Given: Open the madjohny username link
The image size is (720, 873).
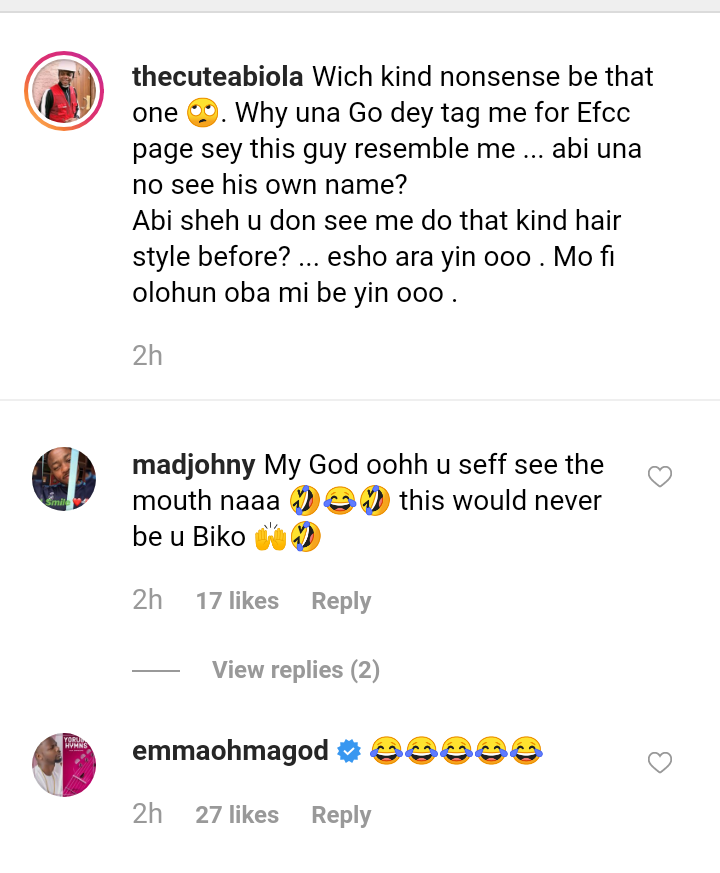Looking at the screenshot, I should 194,465.
